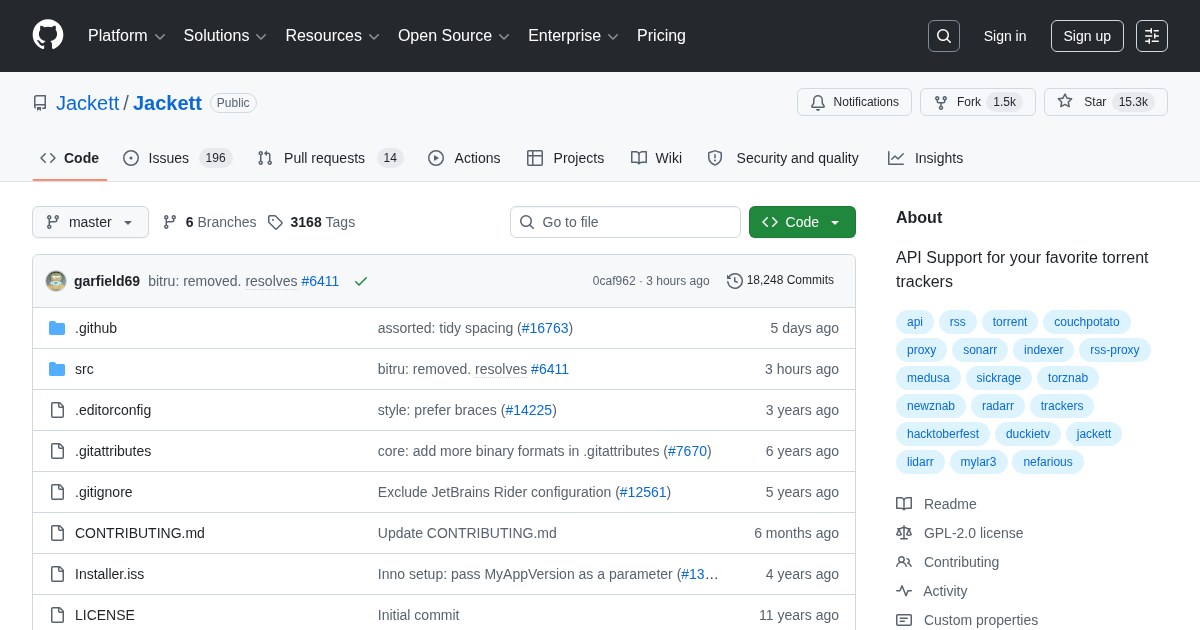Expand the Resources menu
The height and width of the screenshot is (630, 1200).
[x=332, y=36]
